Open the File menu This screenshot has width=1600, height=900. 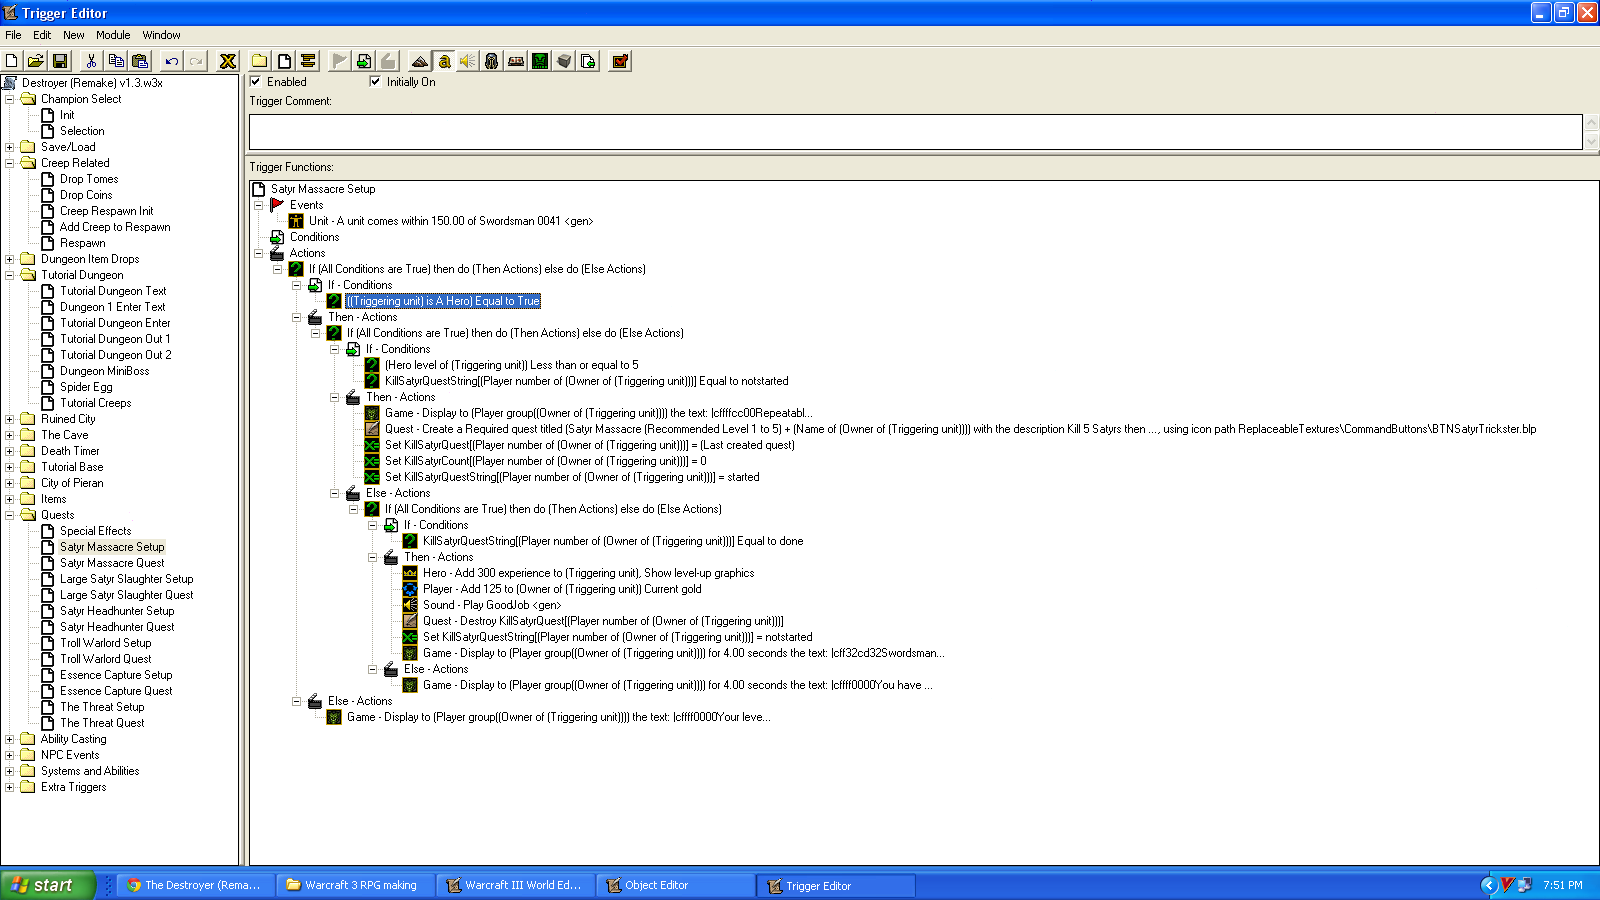[x=13, y=35]
